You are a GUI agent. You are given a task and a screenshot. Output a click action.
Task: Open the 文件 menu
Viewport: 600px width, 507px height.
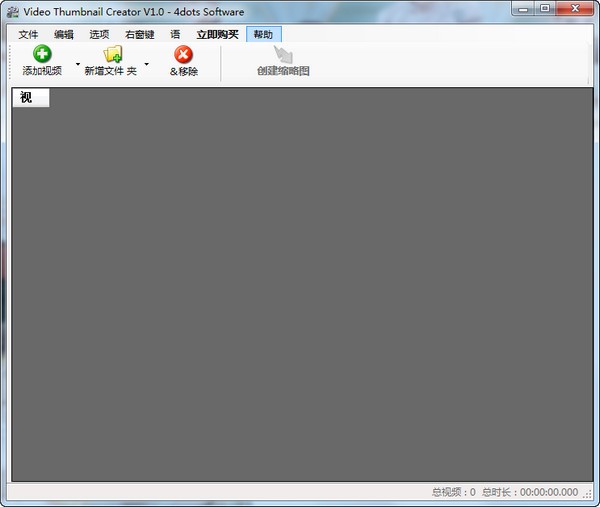pos(28,34)
